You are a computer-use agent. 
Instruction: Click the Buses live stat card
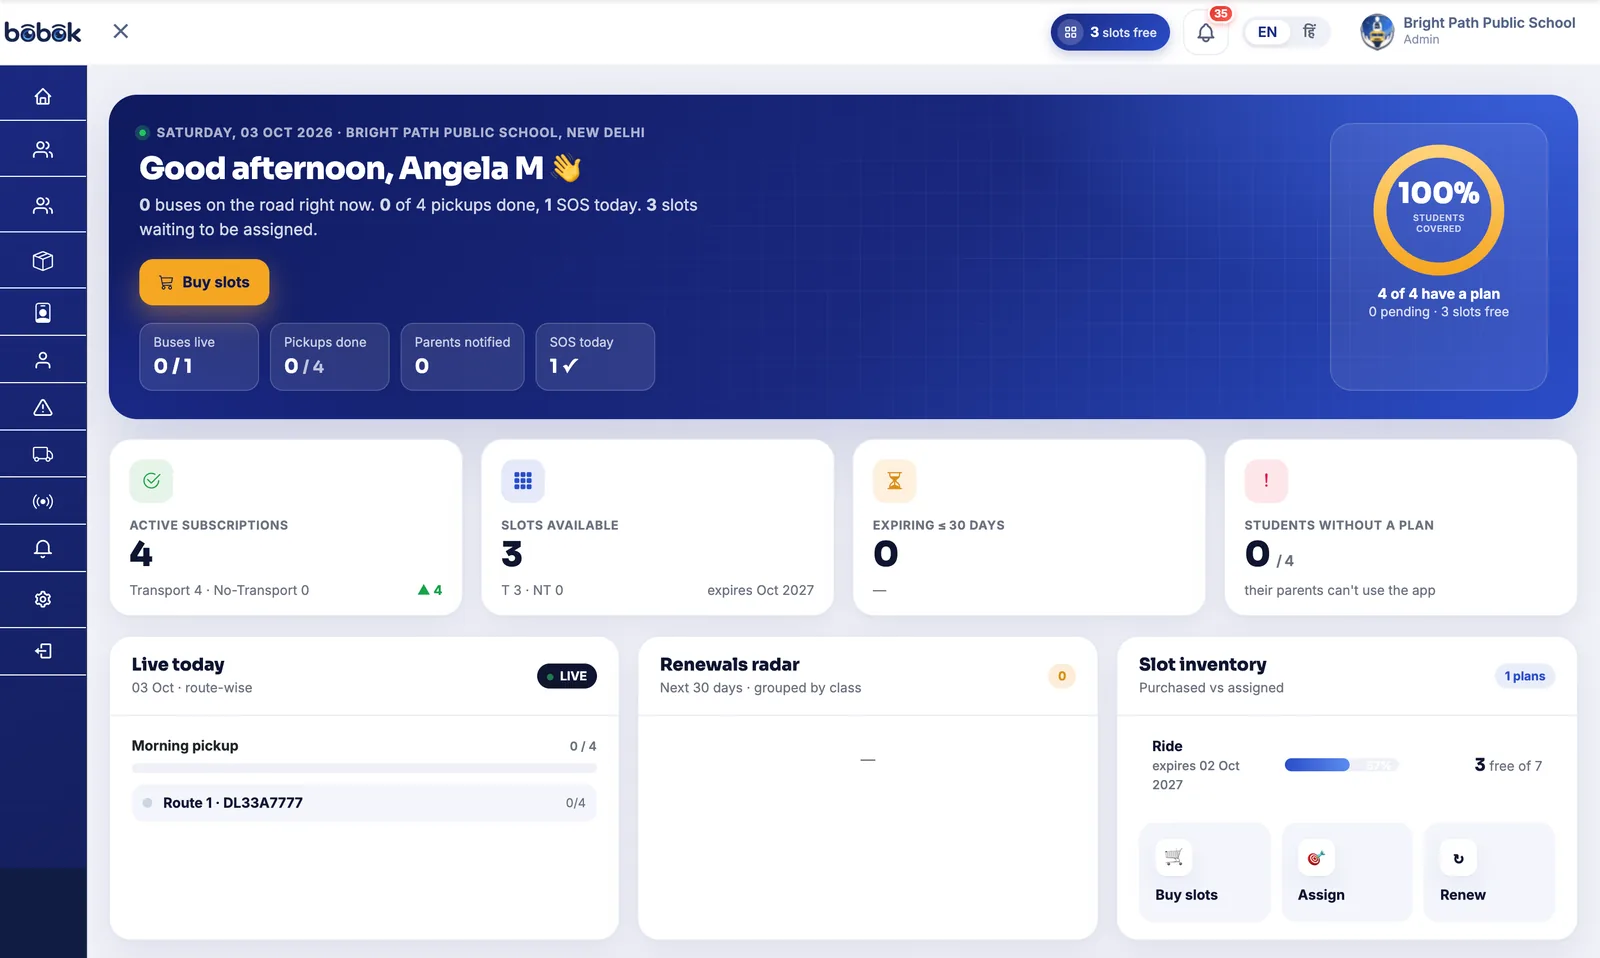[199, 356]
